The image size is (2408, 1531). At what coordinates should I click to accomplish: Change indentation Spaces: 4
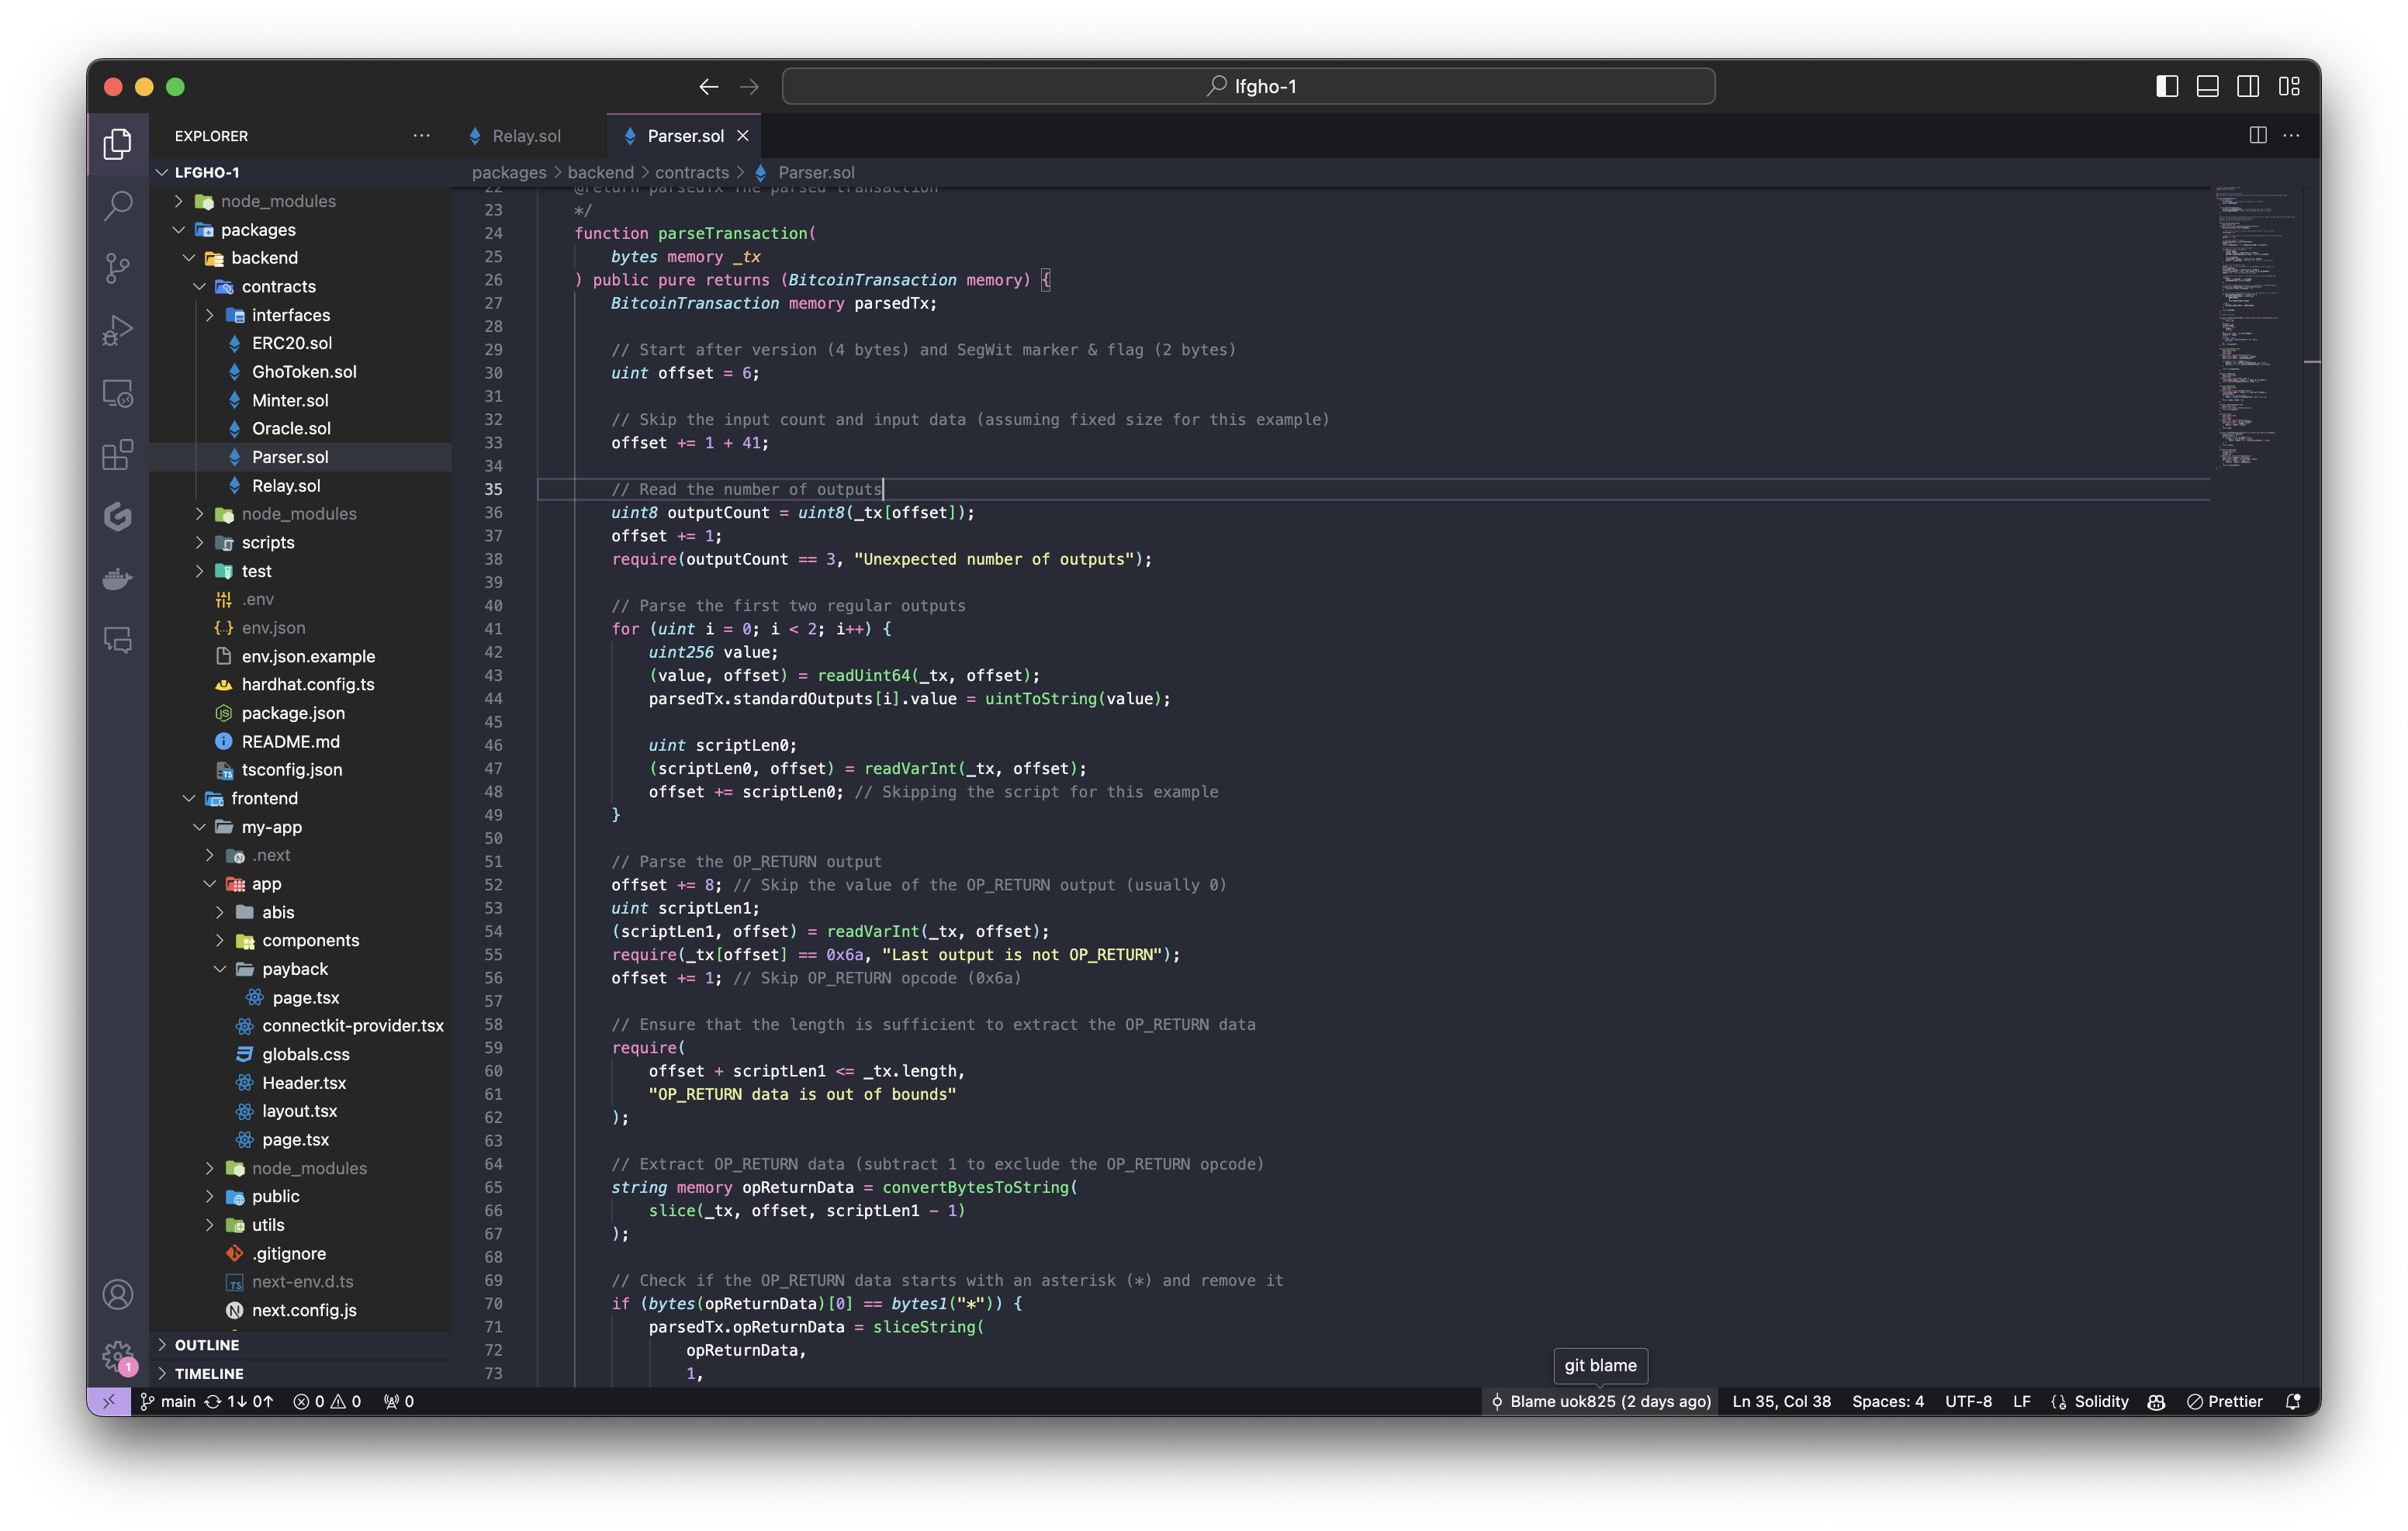point(1887,1401)
